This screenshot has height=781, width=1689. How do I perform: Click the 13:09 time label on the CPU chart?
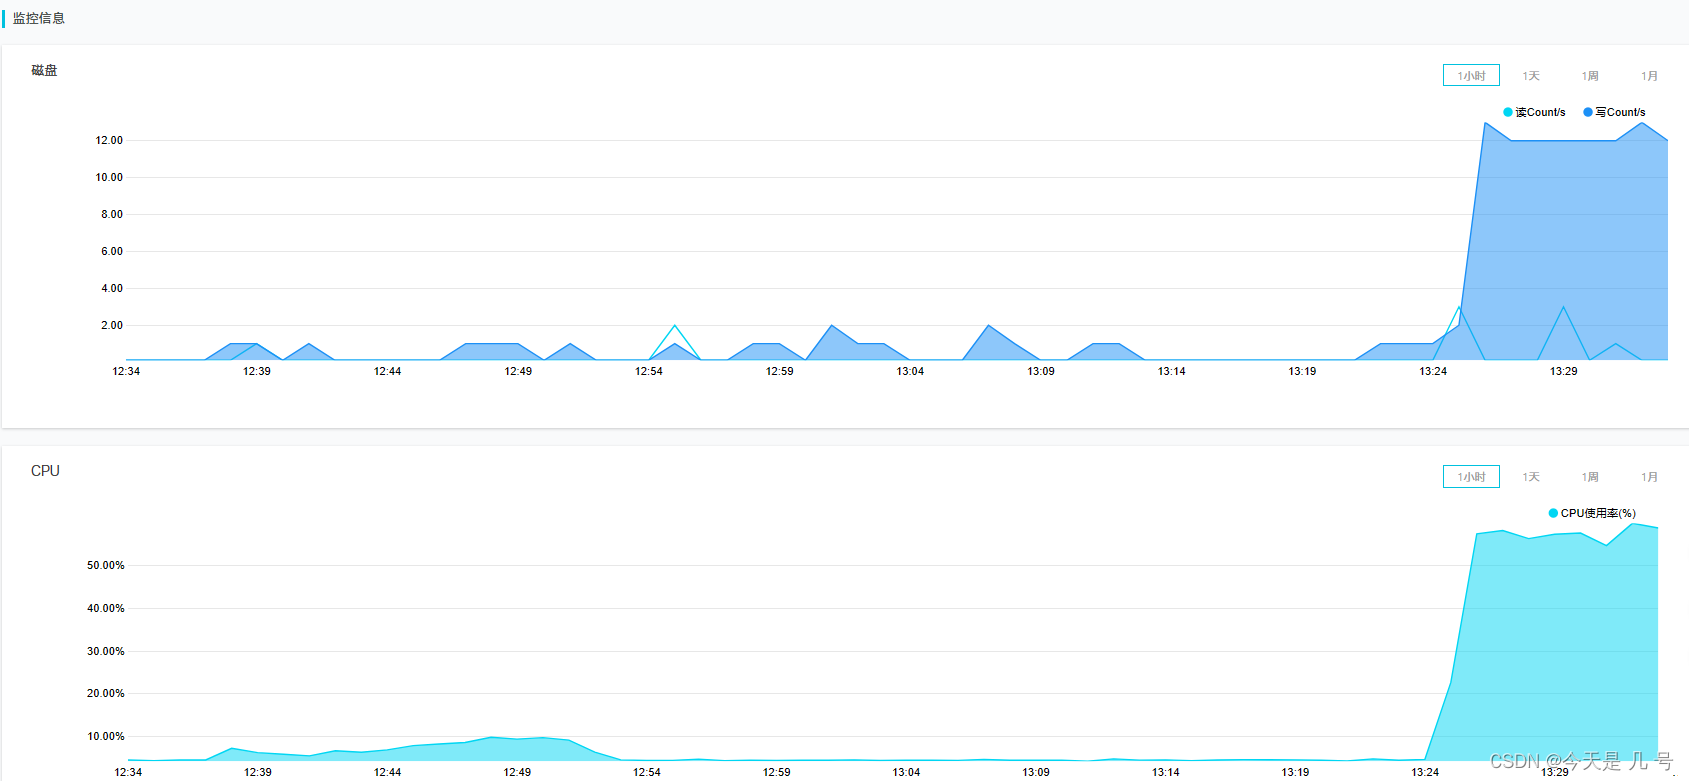pos(1036,772)
